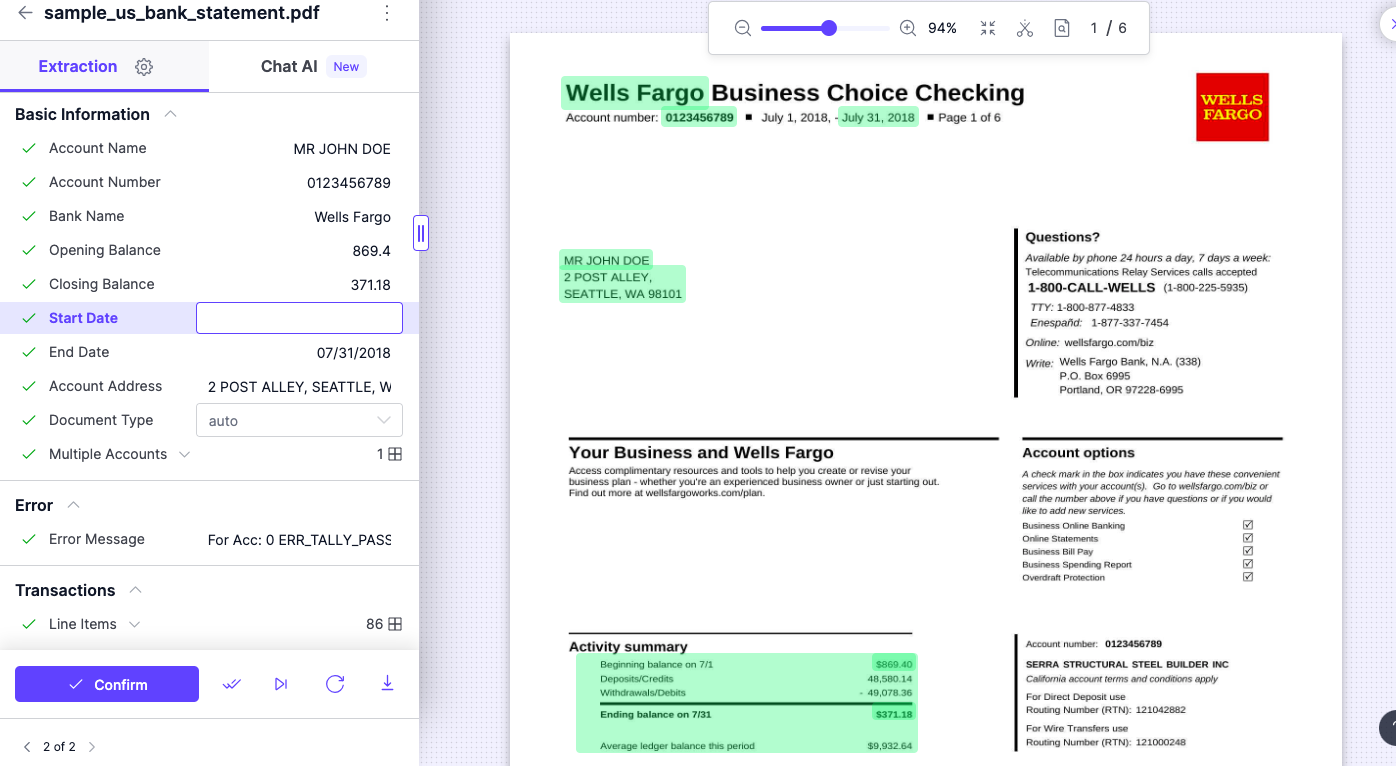Zoom out with the minus magnifier

click(743, 28)
